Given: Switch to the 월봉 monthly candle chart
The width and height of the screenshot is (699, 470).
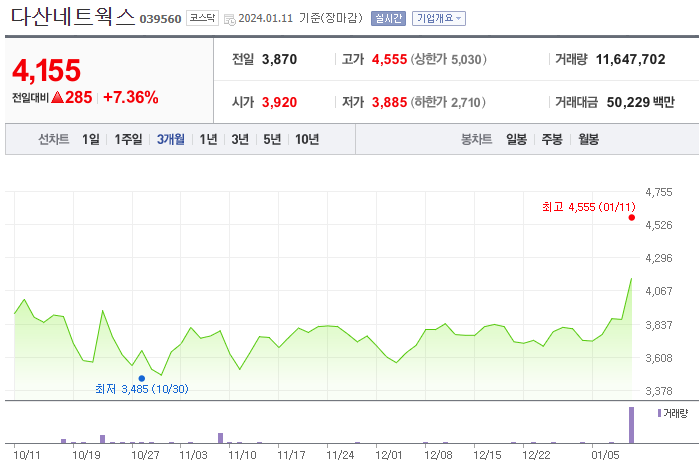Looking at the screenshot, I should click(x=588, y=140).
